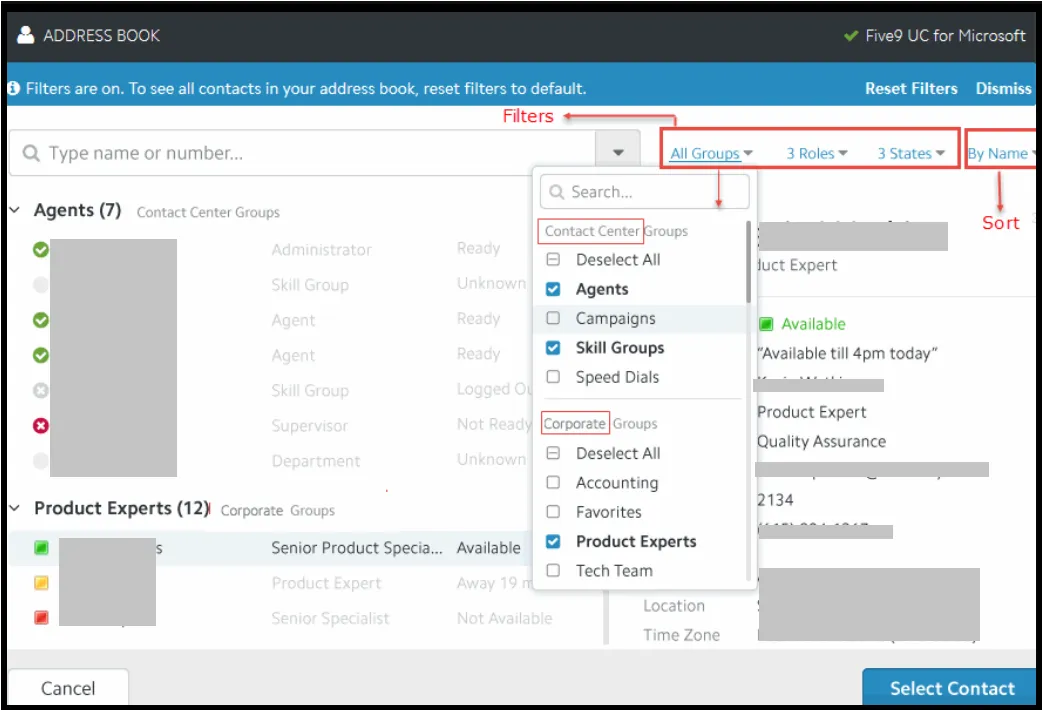Collapse the Agents (7) group
The image size is (1042, 710).
[x=15, y=211]
